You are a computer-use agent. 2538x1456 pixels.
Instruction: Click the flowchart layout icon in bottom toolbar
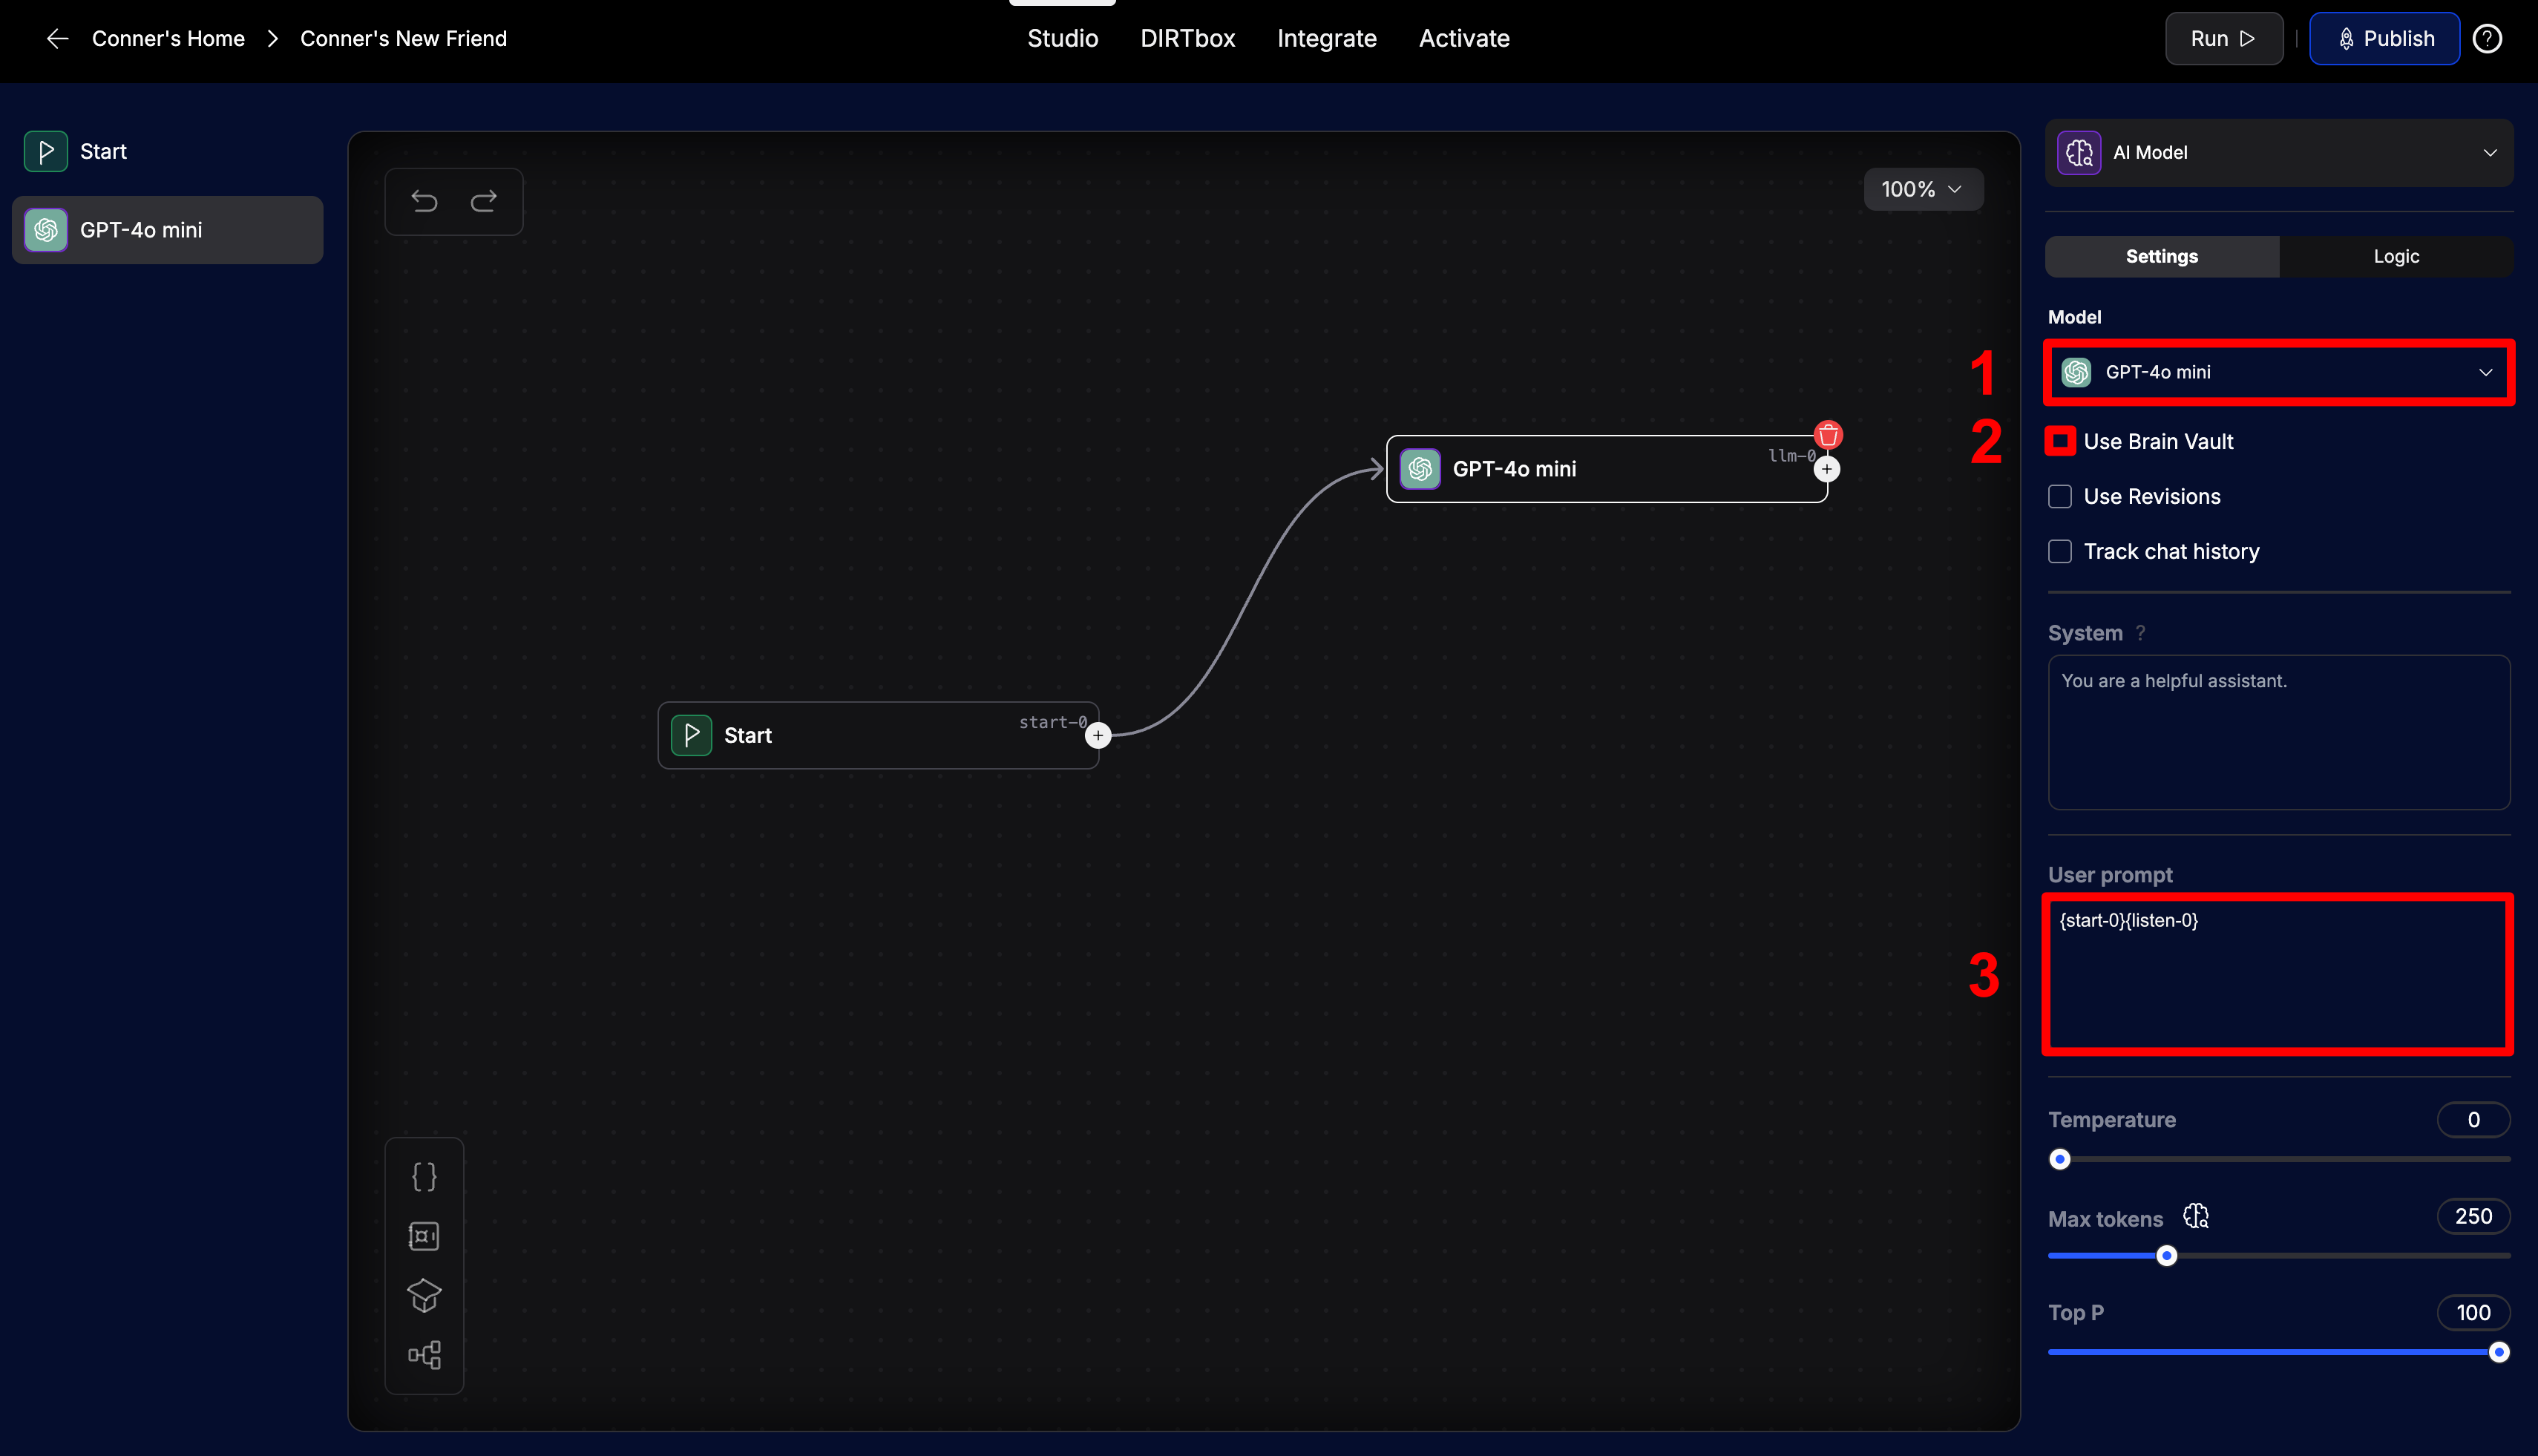point(424,1355)
